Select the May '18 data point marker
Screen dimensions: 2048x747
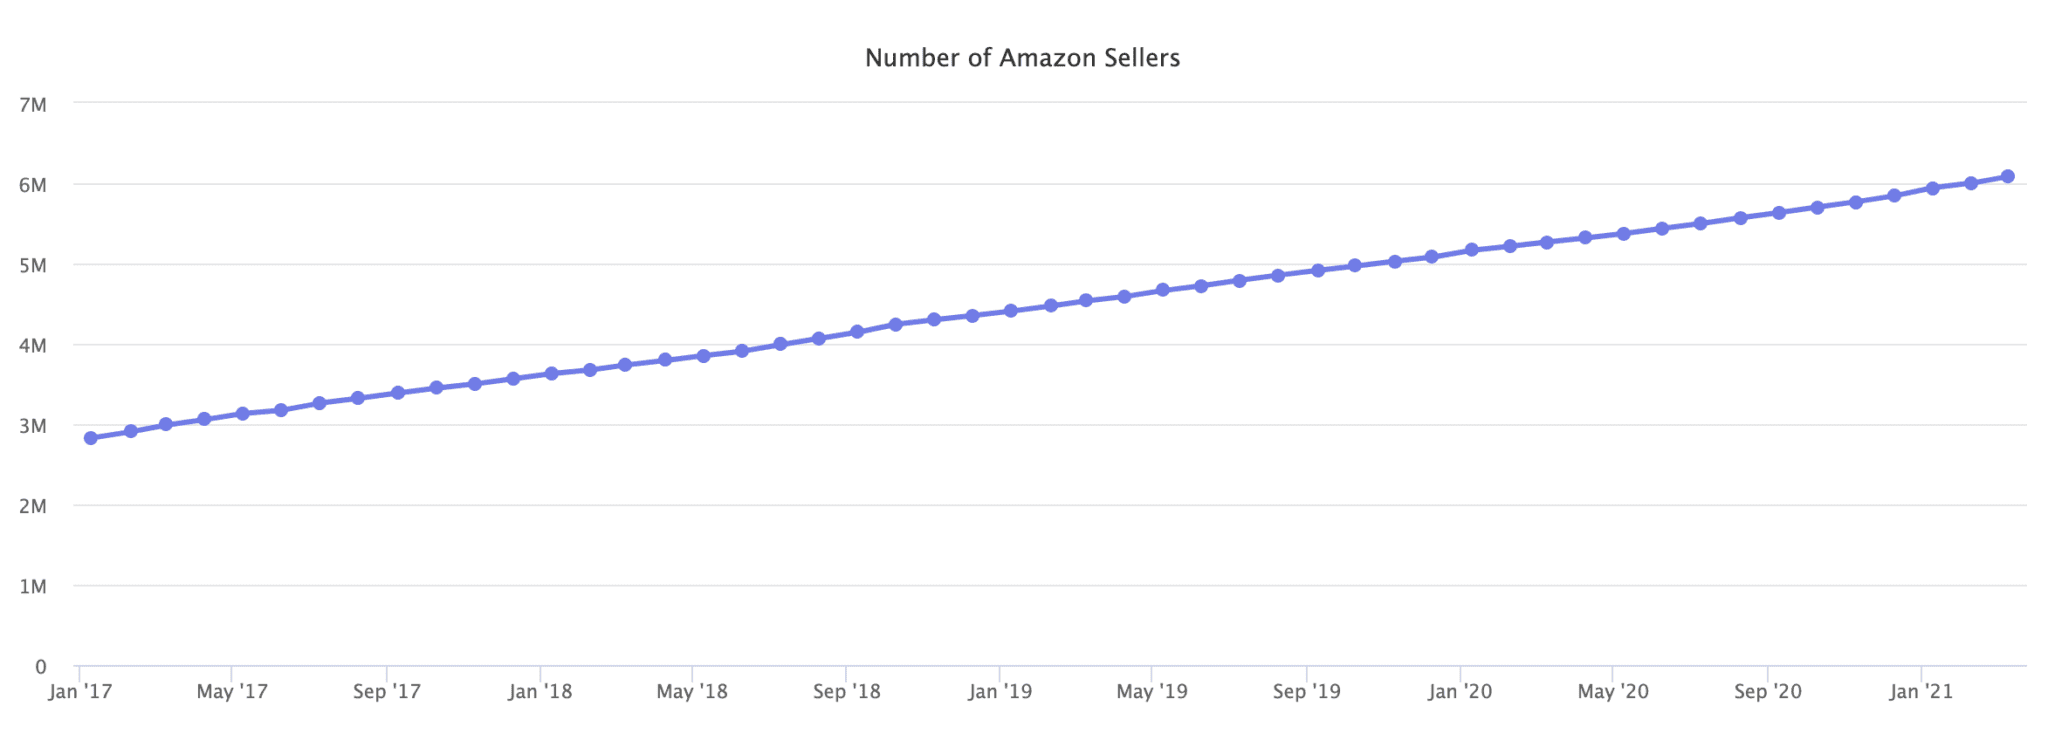pos(703,356)
